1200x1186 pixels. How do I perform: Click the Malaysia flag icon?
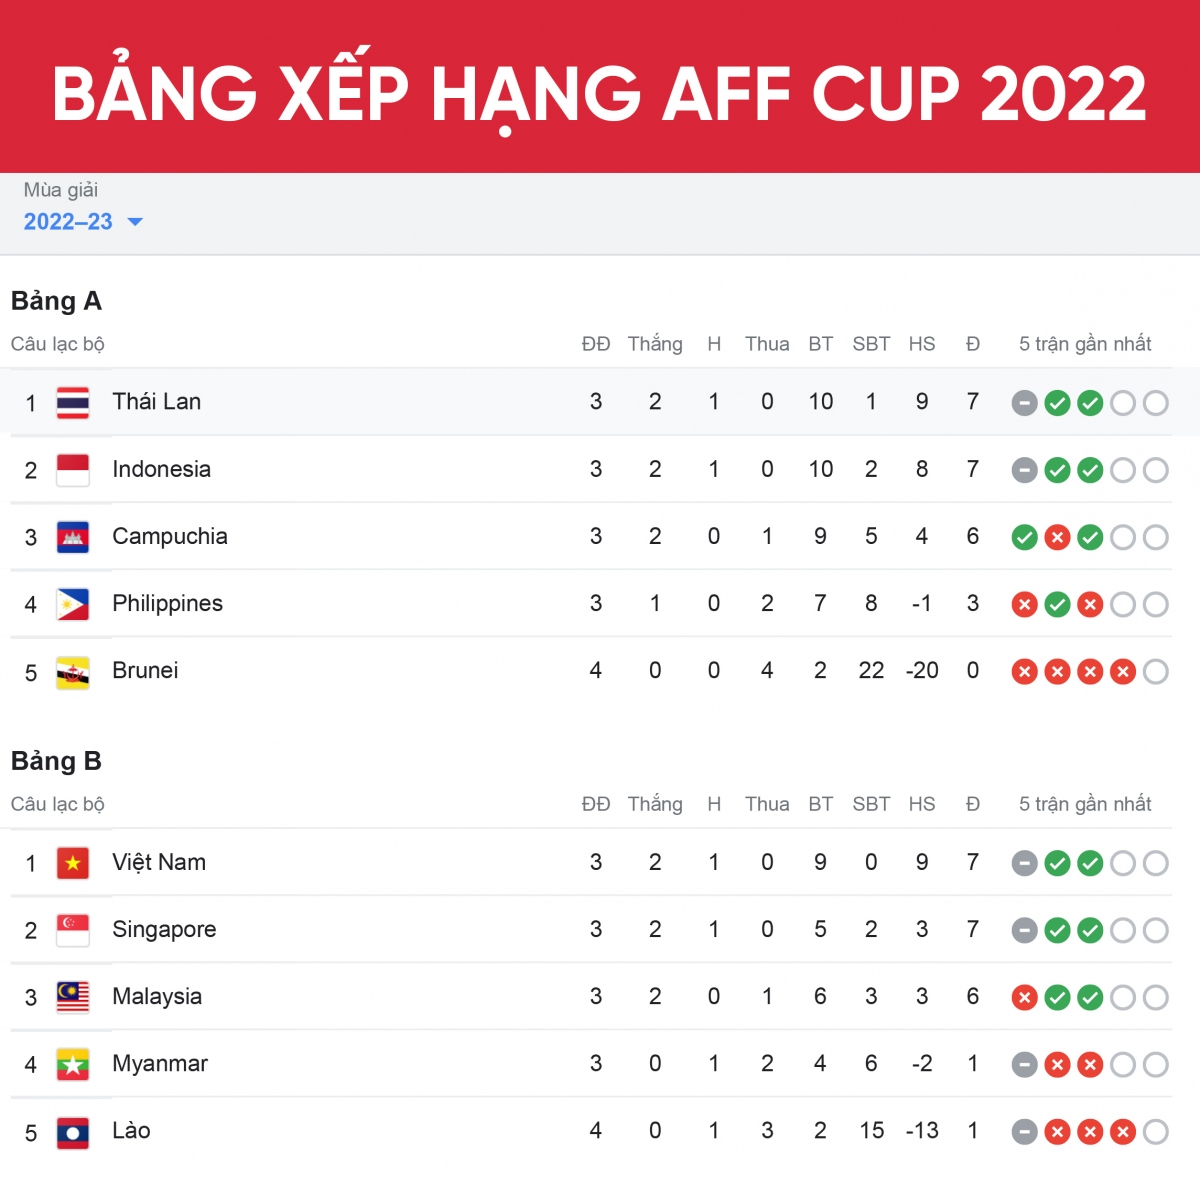tap(73, 997)
